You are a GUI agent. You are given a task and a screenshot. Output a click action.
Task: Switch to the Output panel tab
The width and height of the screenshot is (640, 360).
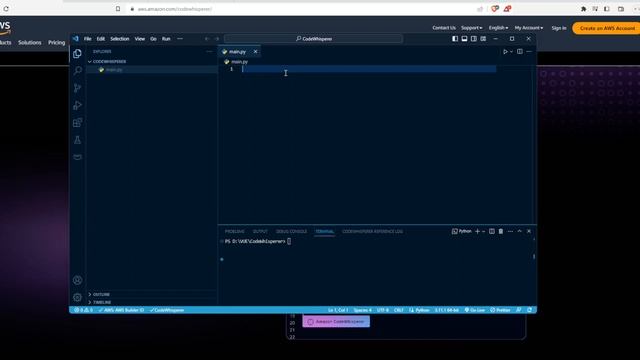pyautogui.click(x=260, y=231)
